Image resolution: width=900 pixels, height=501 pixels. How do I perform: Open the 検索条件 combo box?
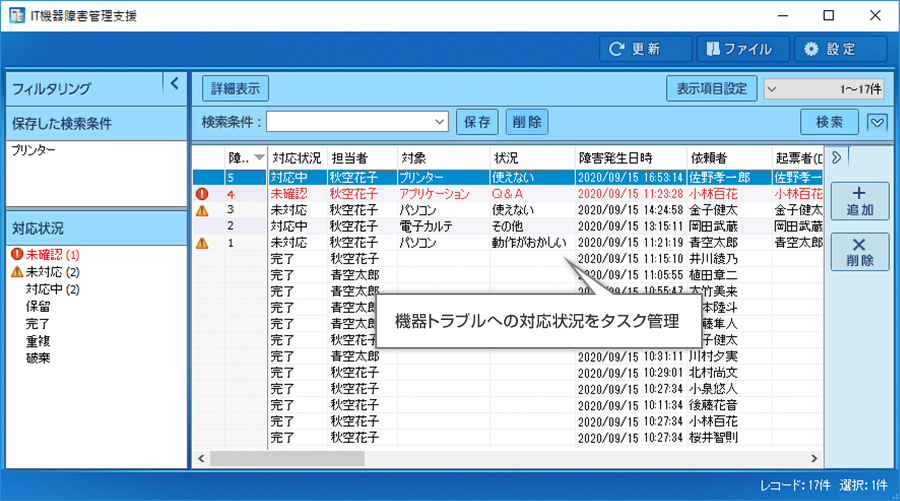point(357,122)
